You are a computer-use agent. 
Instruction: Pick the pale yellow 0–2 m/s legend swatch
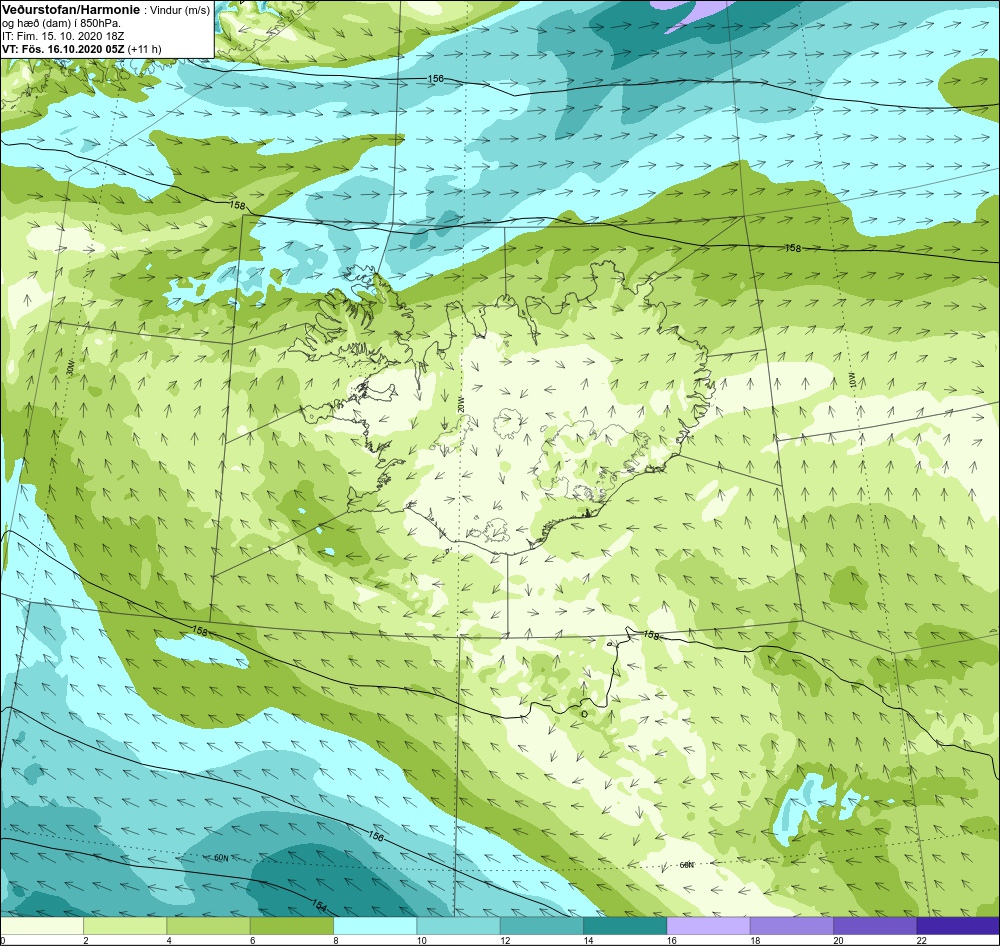(x=42, y=925)
